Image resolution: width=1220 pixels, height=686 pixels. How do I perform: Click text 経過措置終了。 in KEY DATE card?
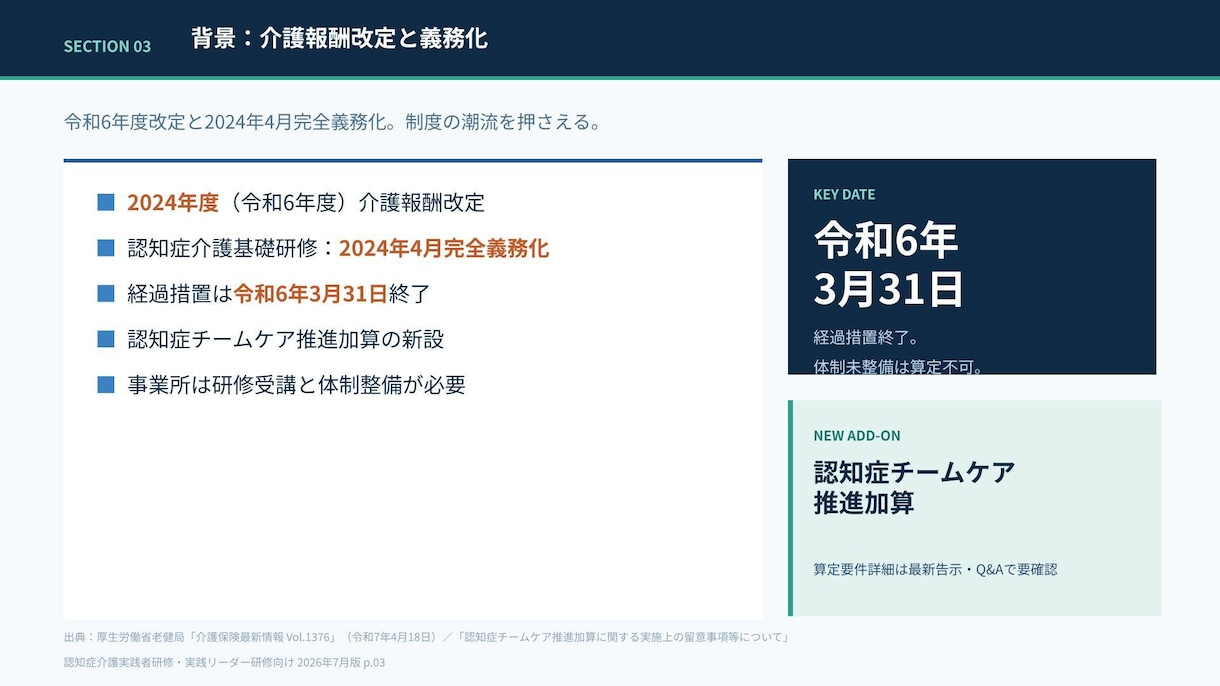point(867,337)
